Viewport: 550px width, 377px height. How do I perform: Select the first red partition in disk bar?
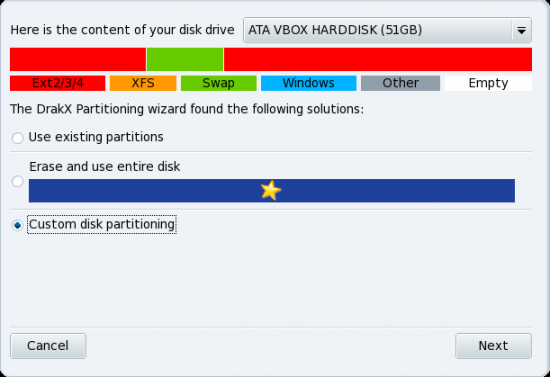[x=78, y=59]
